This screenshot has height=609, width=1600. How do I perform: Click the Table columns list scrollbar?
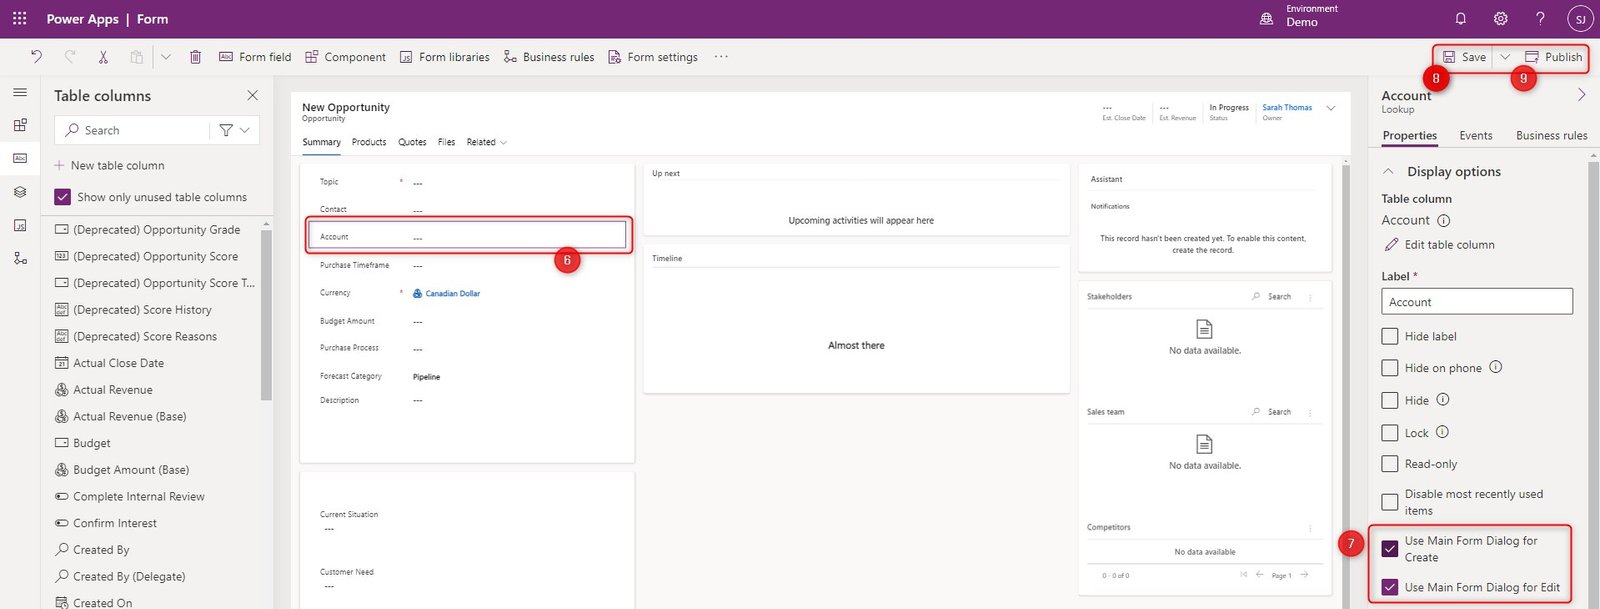[x=266, y=315]
